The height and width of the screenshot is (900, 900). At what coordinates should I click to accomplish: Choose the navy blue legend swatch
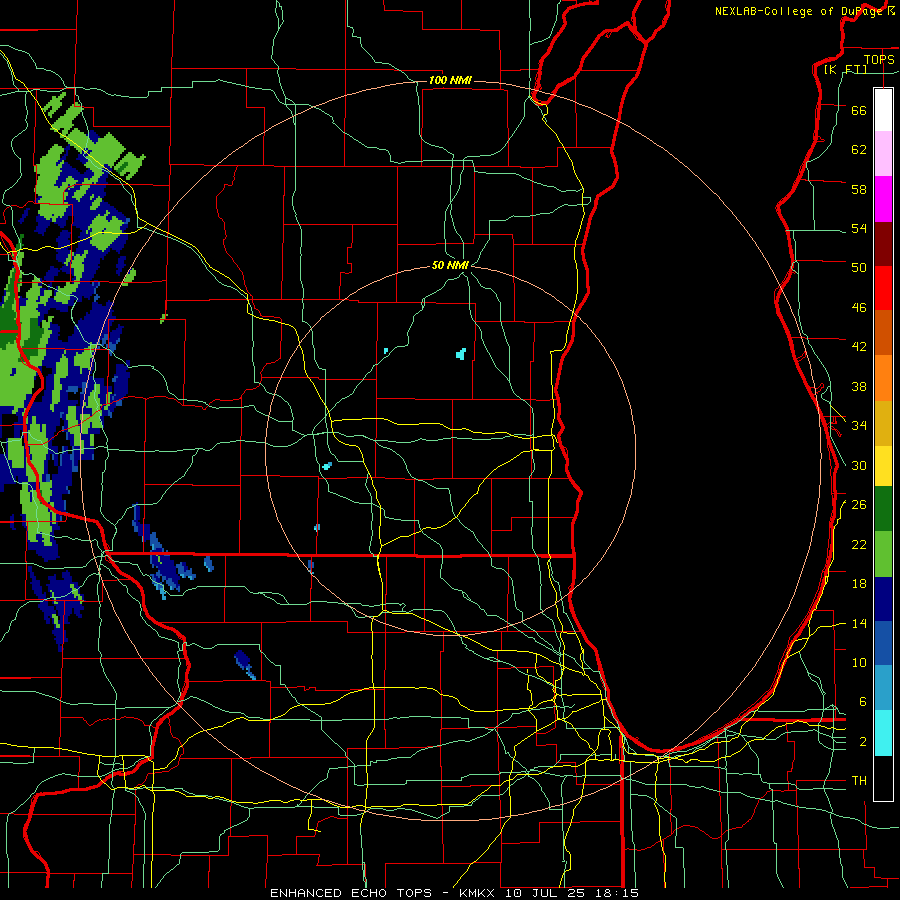883,599
